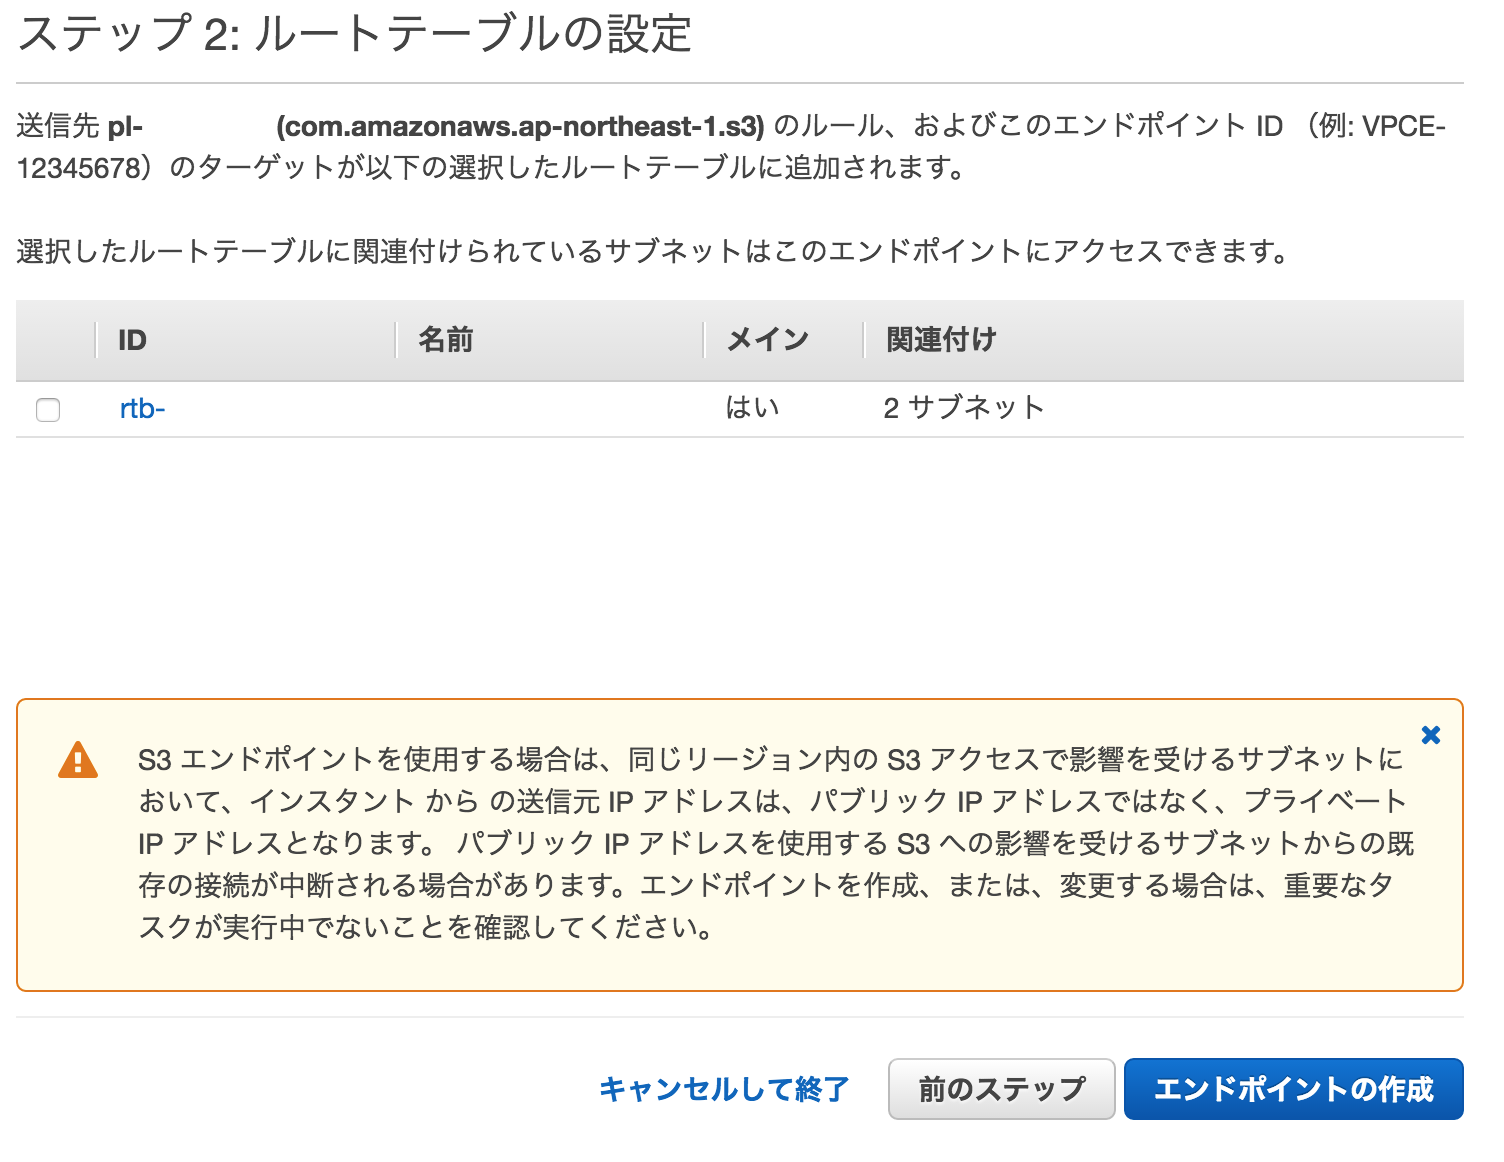Click the エンドポイントの作成 button
The height and width of the screenshot is (1162, 1504).
click(x=1294, y=1089)
